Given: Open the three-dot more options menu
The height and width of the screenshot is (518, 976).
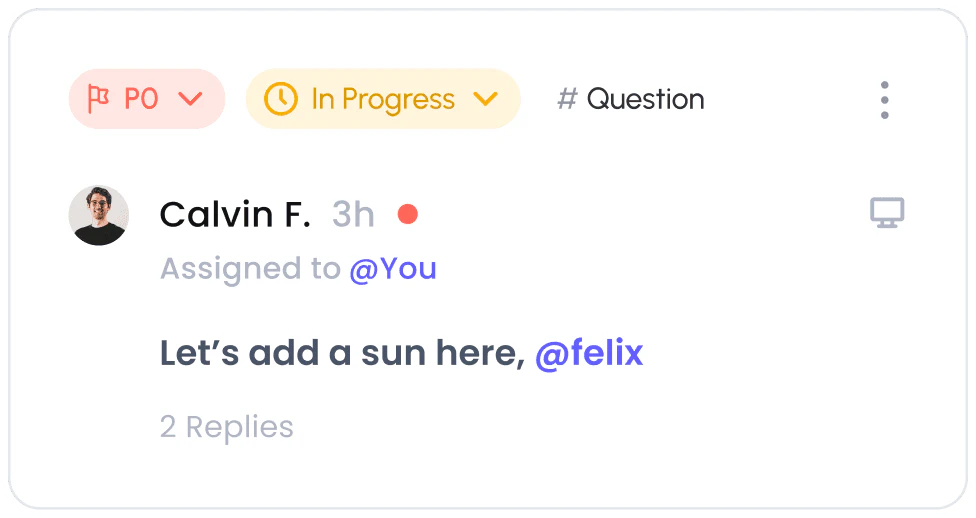Looking at the screenshot, I should tap(884, 100).
